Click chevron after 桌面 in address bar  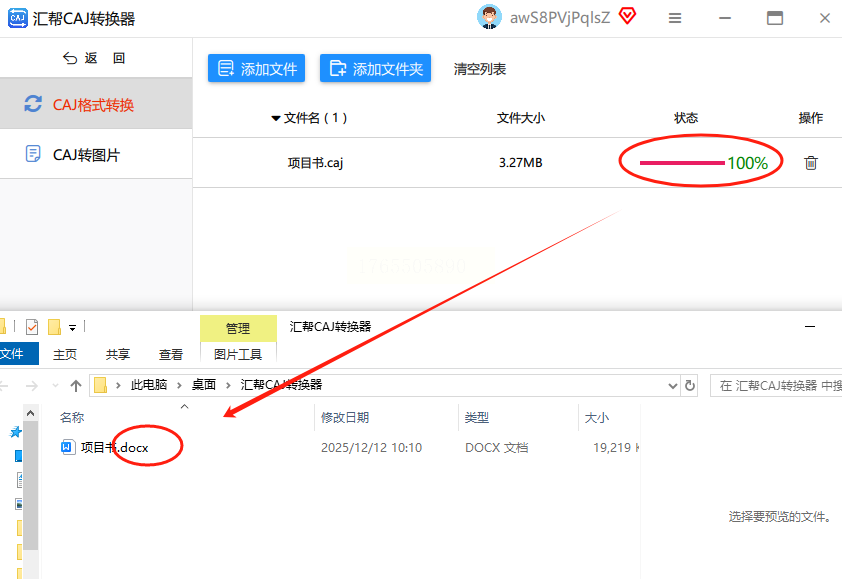[228, 385]
